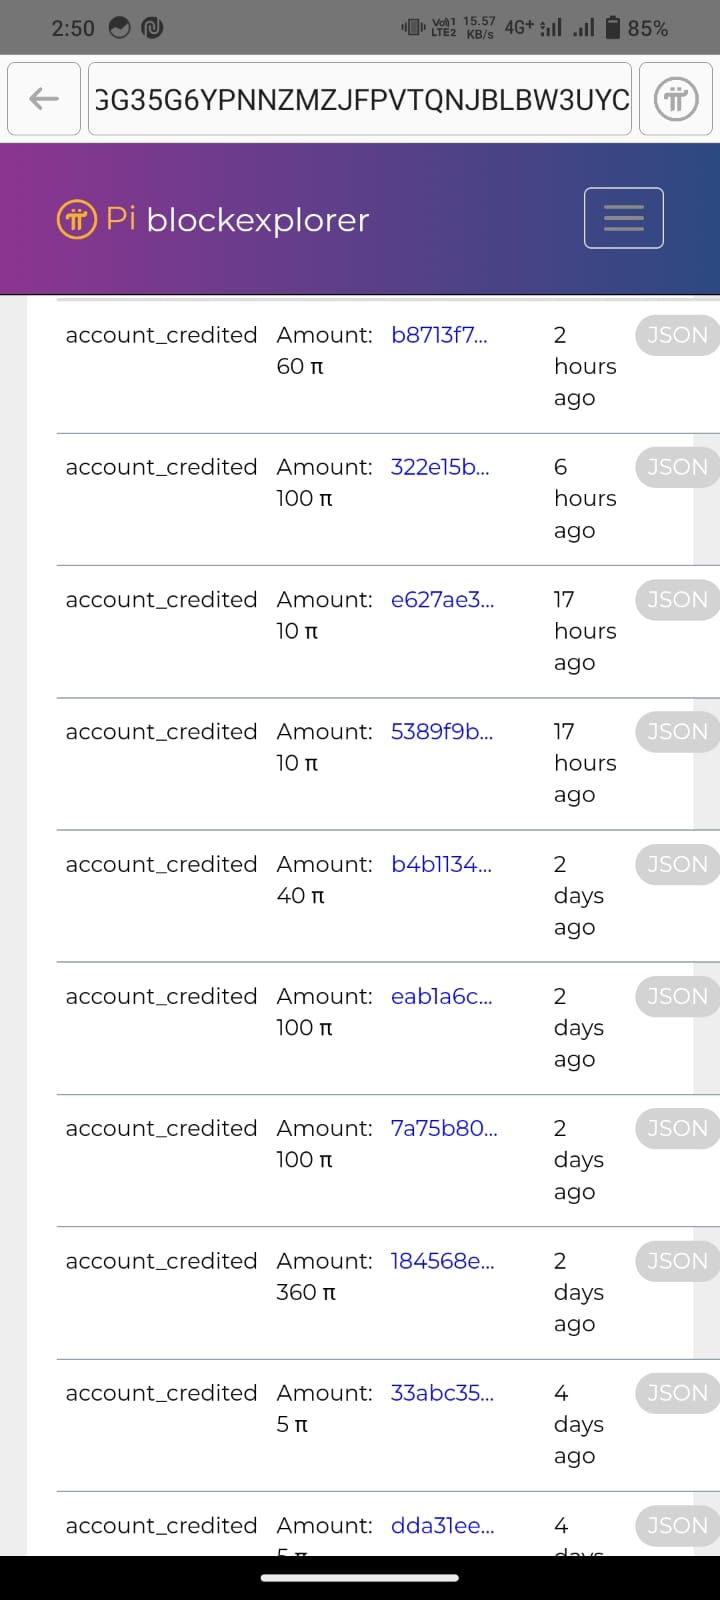Open transaction link b8713f7...
This screenshot has height=1600, width=720.
point(439,335)
